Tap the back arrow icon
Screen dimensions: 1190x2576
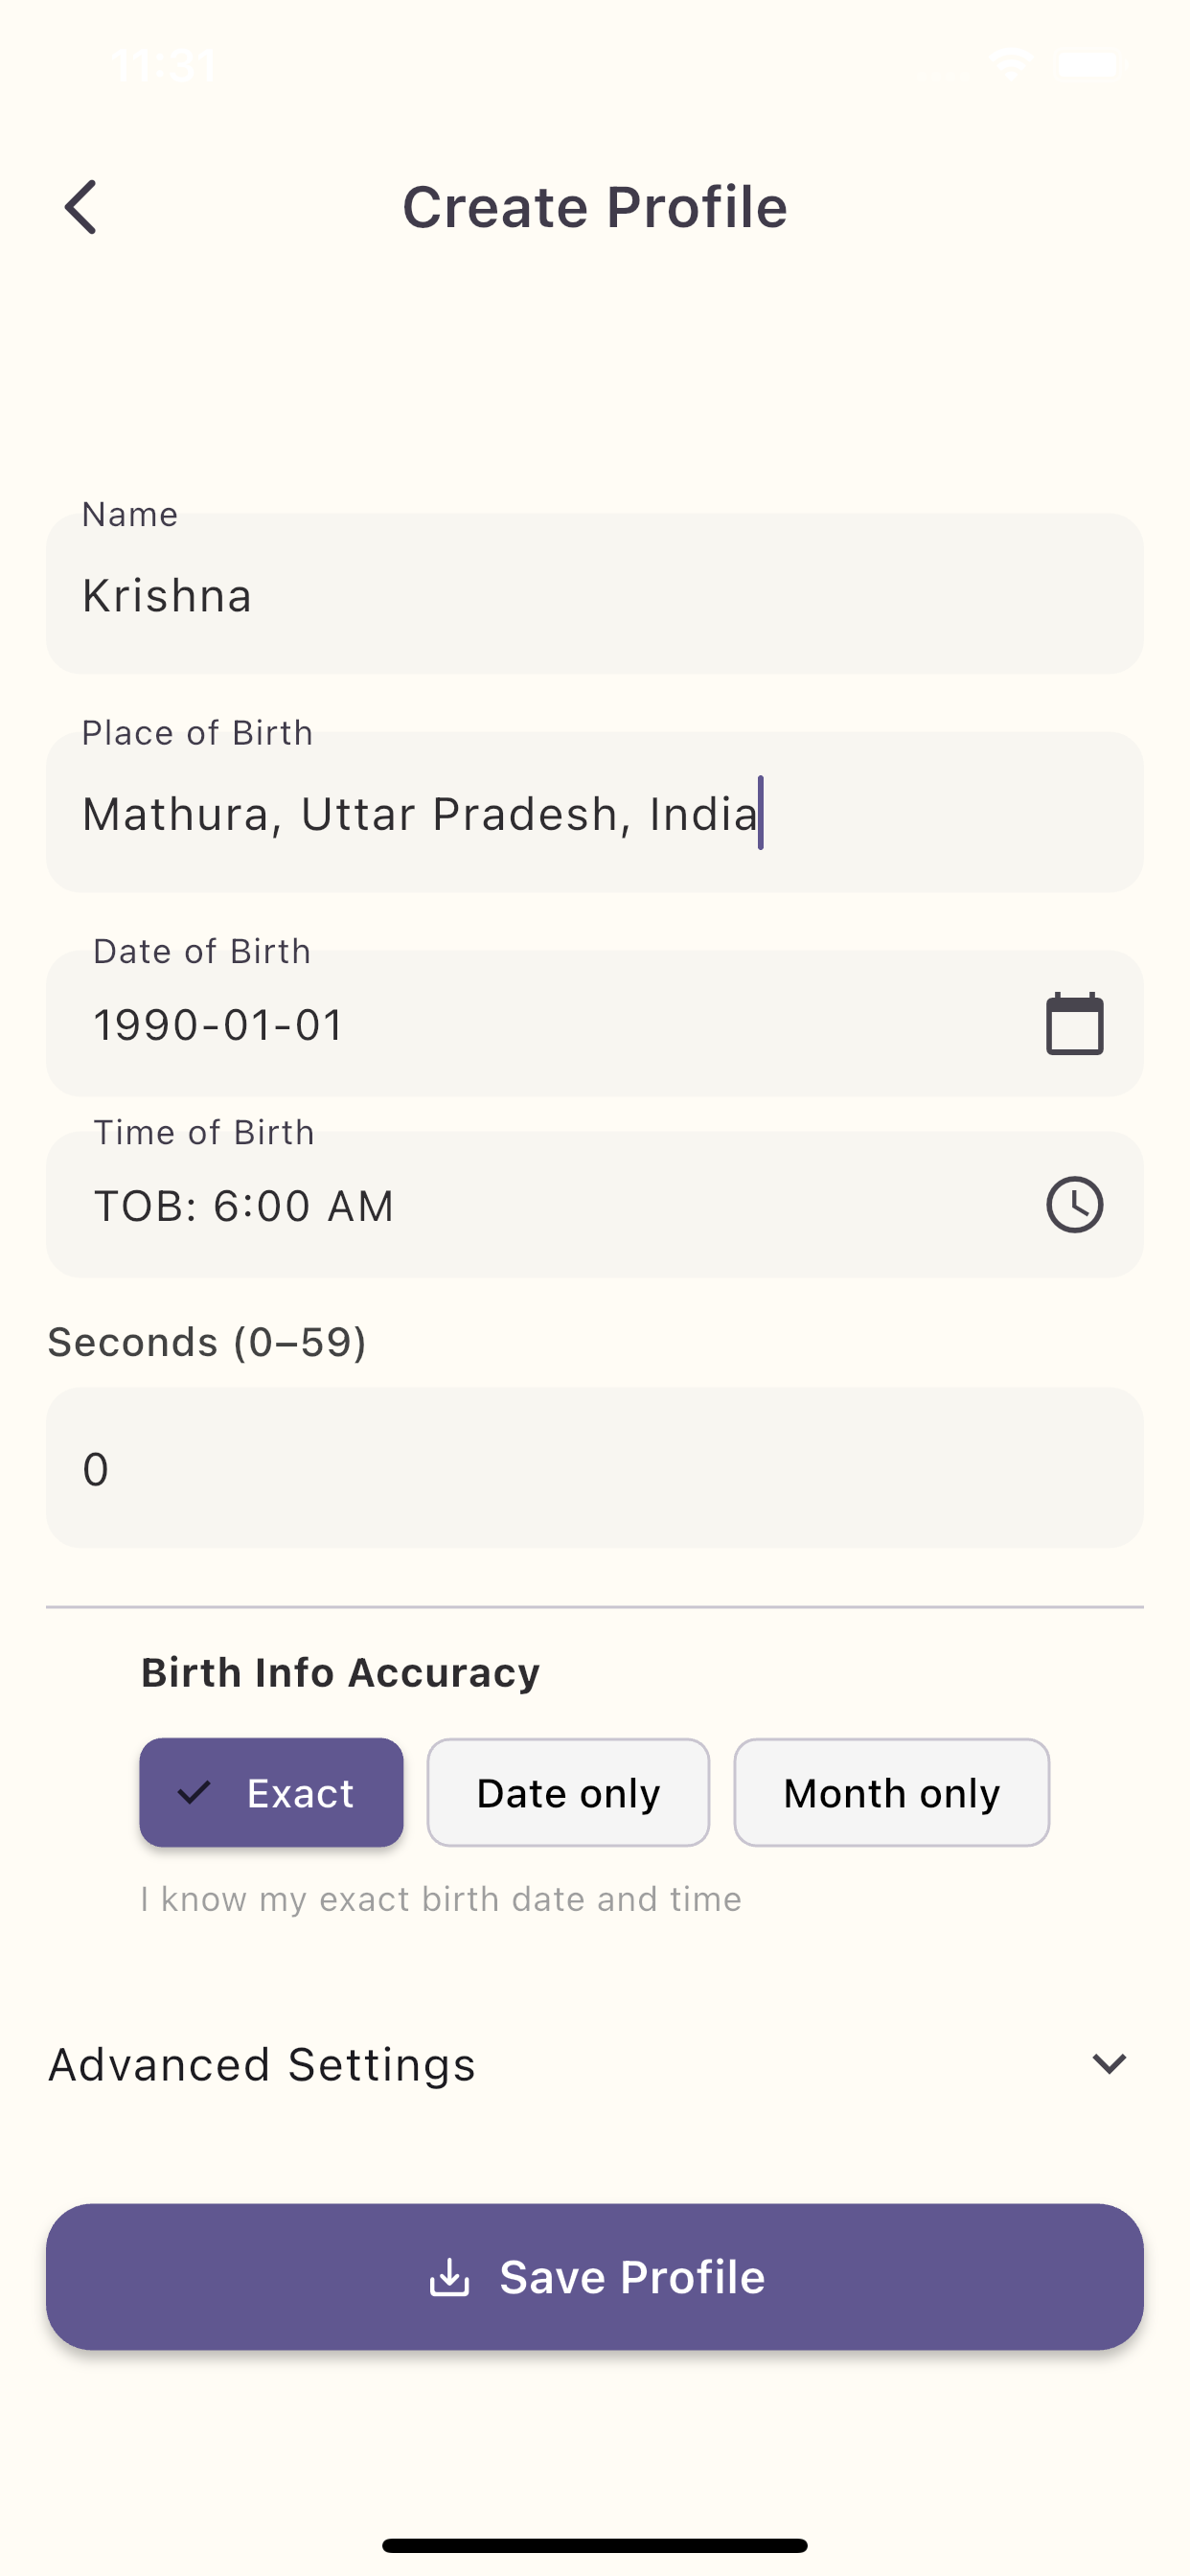(x=81, y=207)
